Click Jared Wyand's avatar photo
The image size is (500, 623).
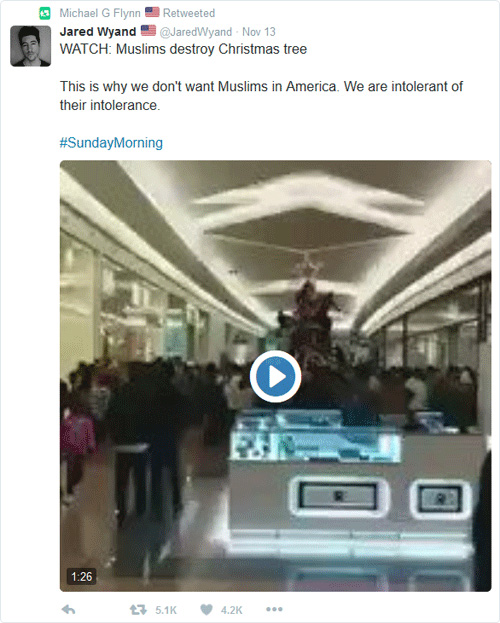tap(30, 46)
